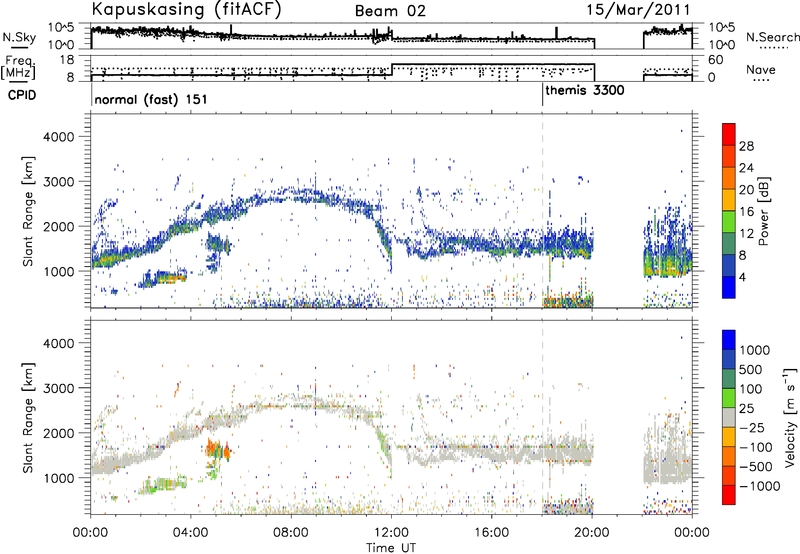This screenshot has height=554, width=800.
Task: Select the Power [dB] colorbar title
Action: (763, 211)
